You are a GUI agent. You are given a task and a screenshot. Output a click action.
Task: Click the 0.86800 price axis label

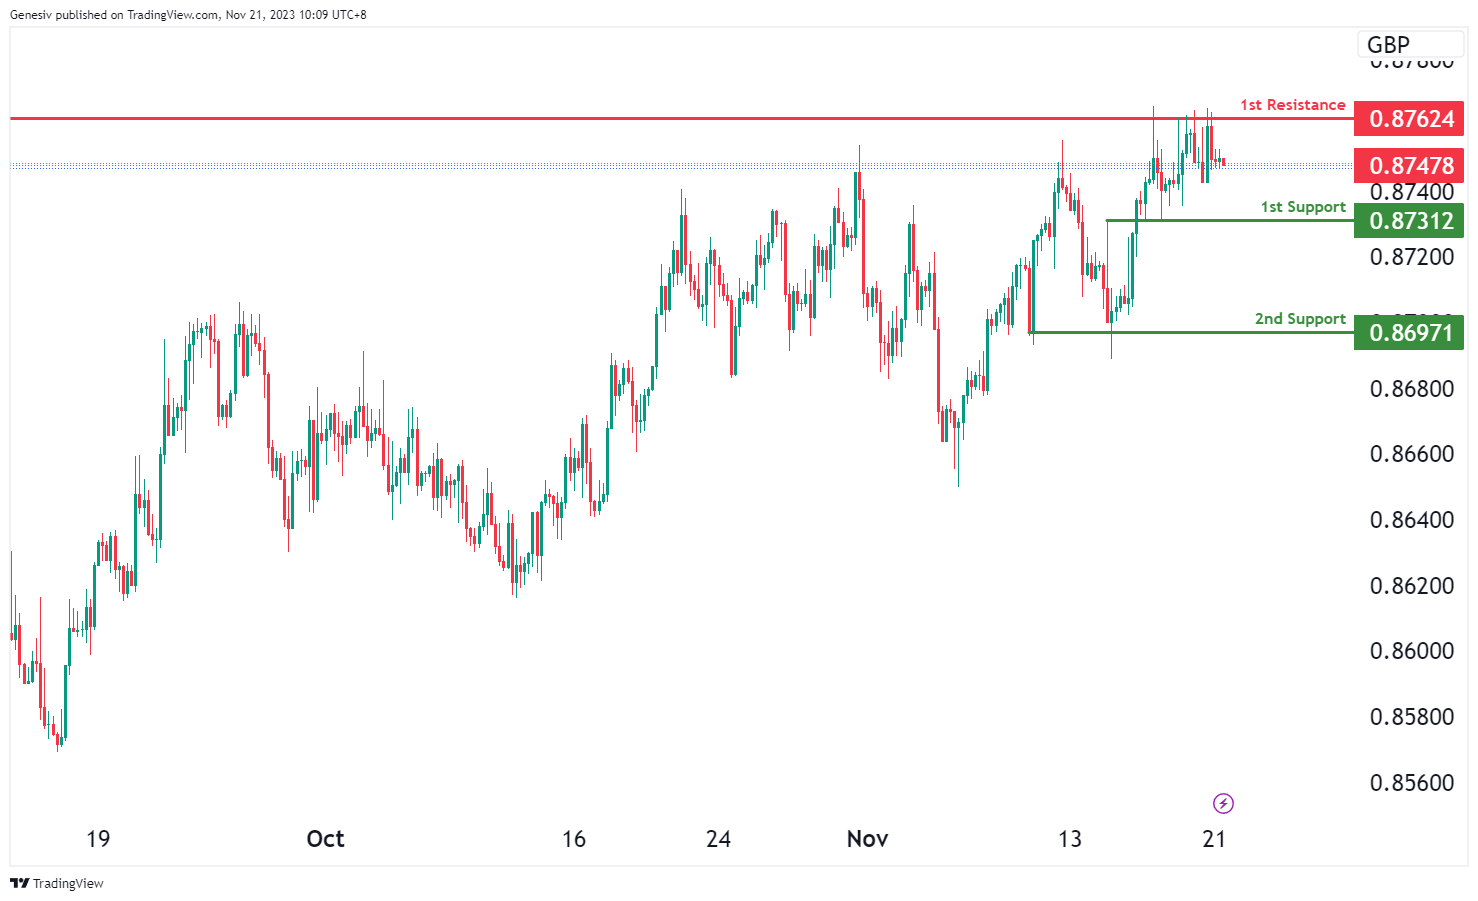[1411, 389]
